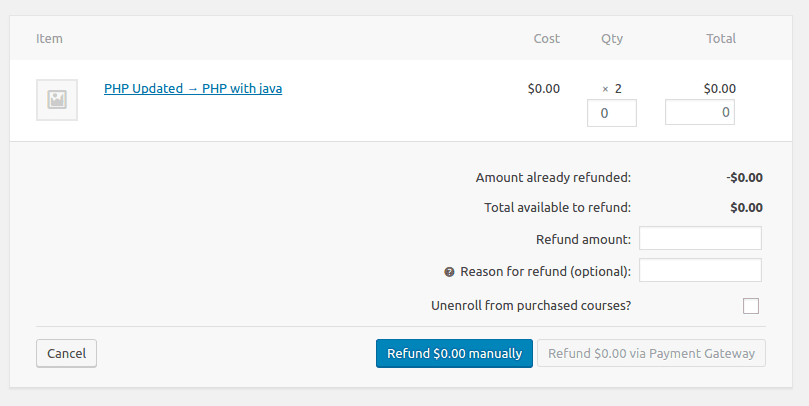This screenshot has width=809, height=406.
Task: Select the Qty column header
Action: point(612,39)
